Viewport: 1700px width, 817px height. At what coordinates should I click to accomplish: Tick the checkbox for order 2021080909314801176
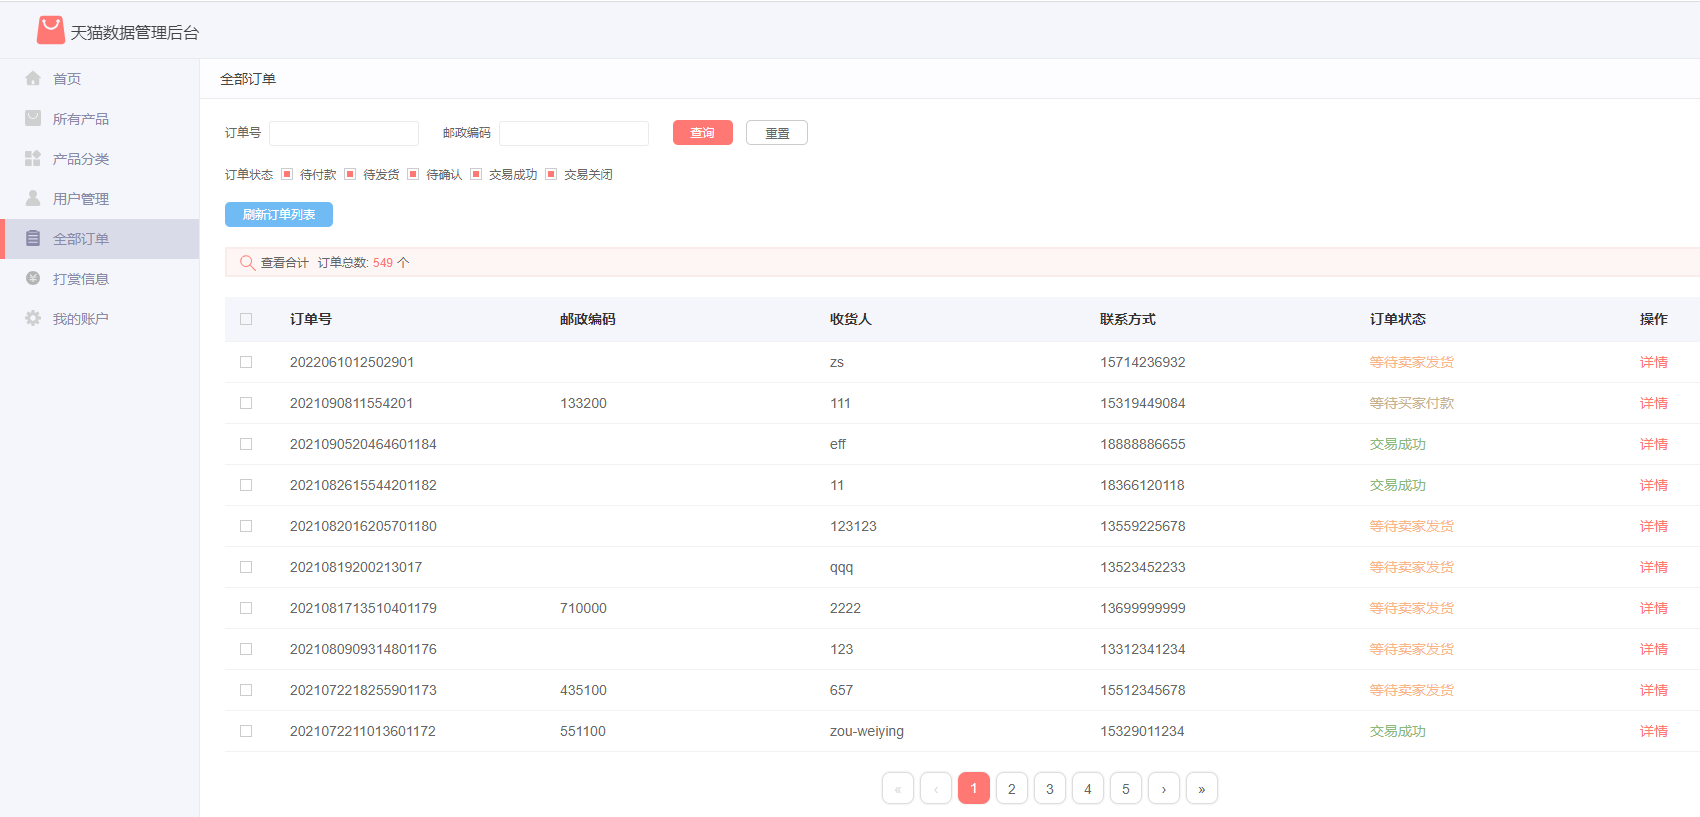coord(246,649)
